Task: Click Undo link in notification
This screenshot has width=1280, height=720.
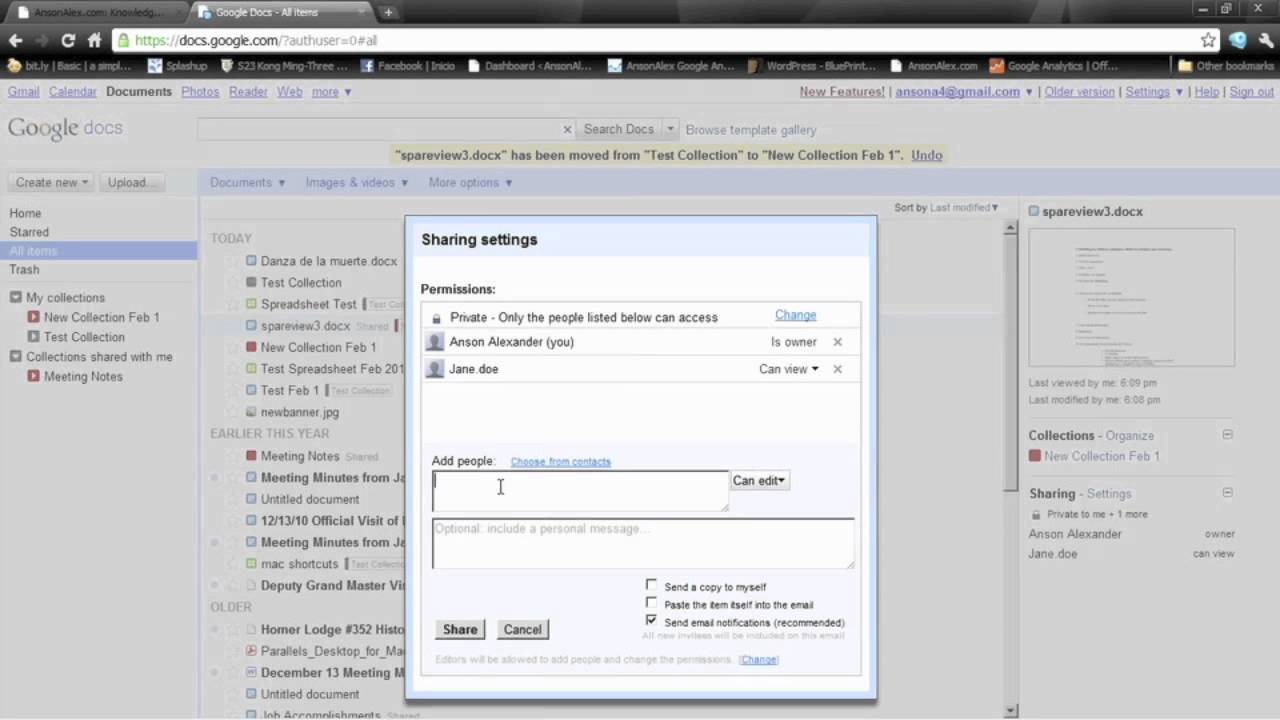Action: pos(927,155)
